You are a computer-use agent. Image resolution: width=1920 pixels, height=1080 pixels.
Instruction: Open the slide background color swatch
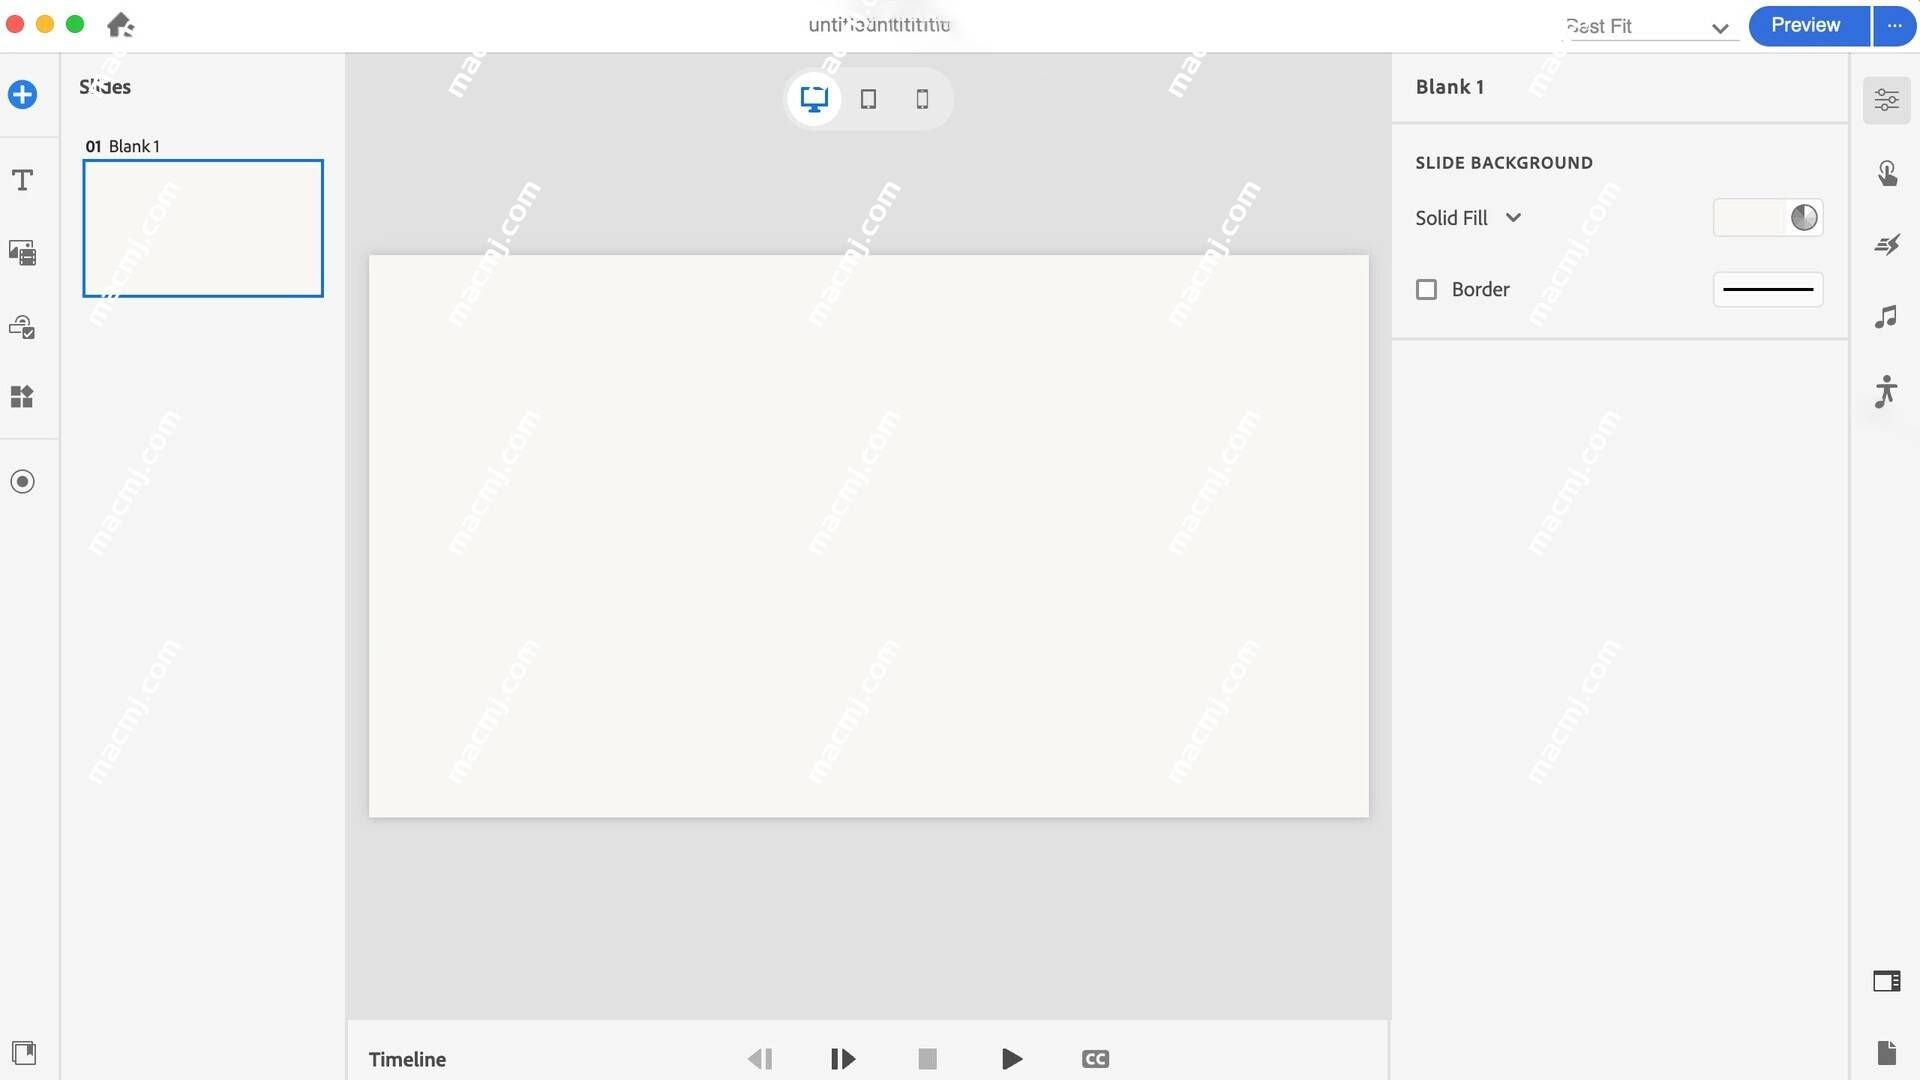1767,218
